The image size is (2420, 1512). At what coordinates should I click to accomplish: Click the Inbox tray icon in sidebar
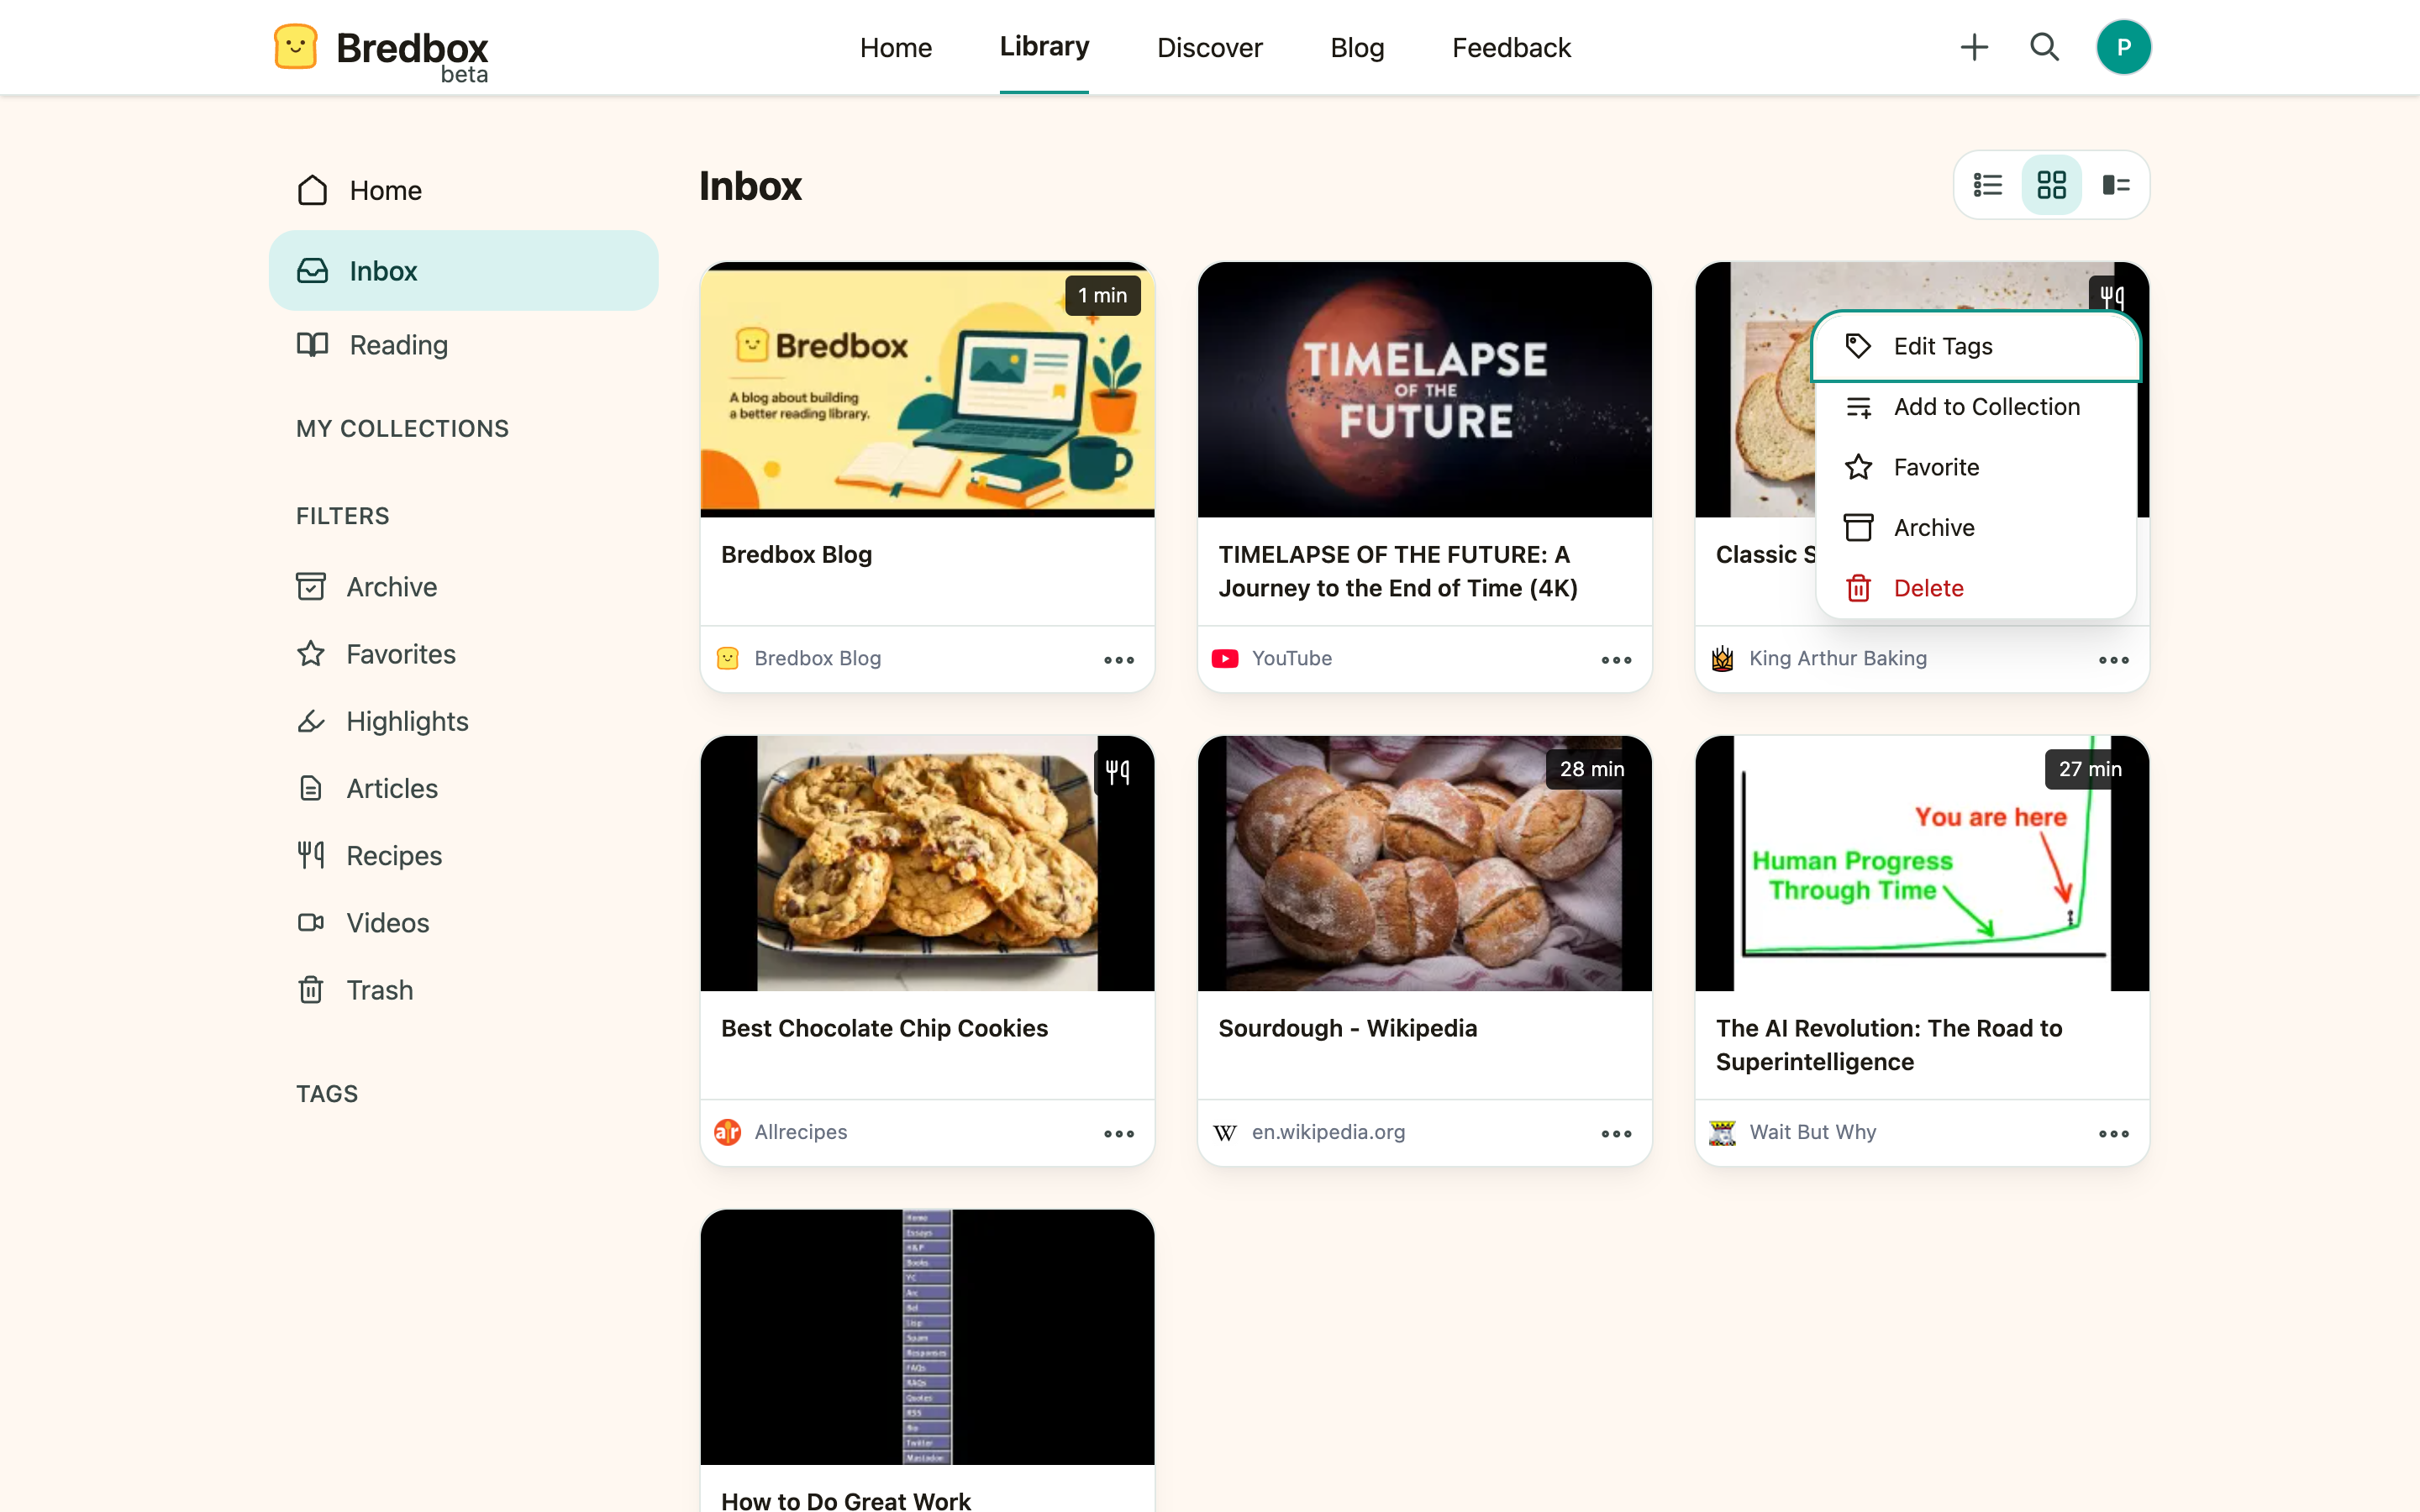coord(312,271)
